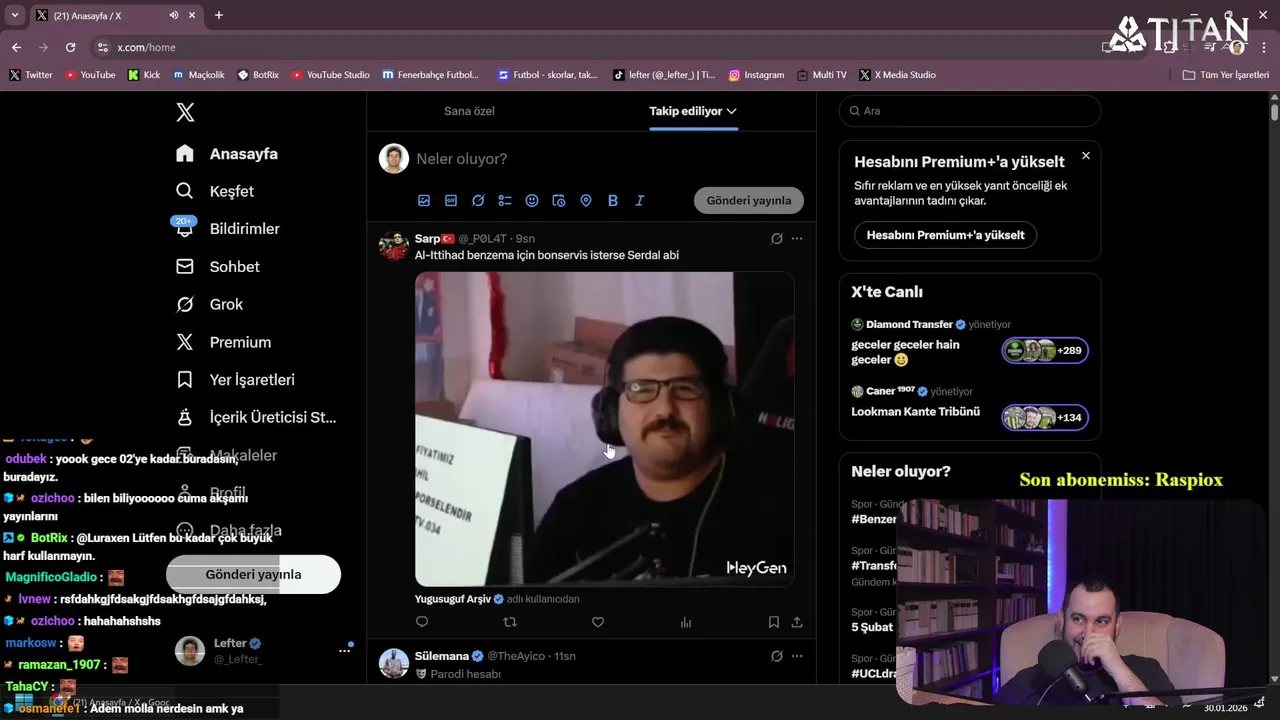Open Sarp's profile avatar
1280x720 pixels.
tap(394, 246)
